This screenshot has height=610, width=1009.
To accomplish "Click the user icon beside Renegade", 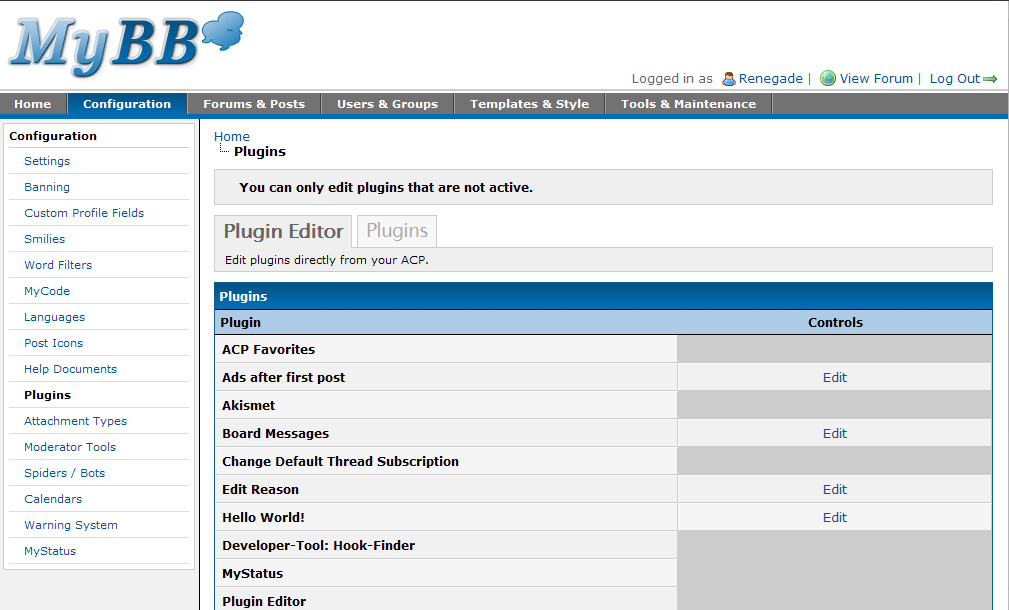I will coord(728,79).
